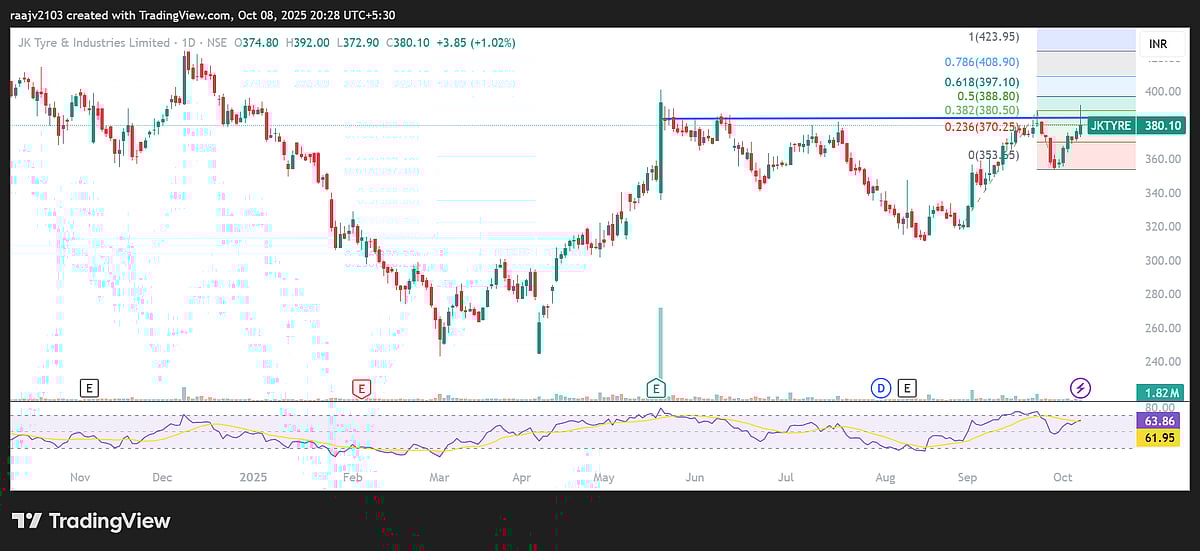
Task: Click the JK Tyre & Industries Limited title
Action: coord(94,43)
